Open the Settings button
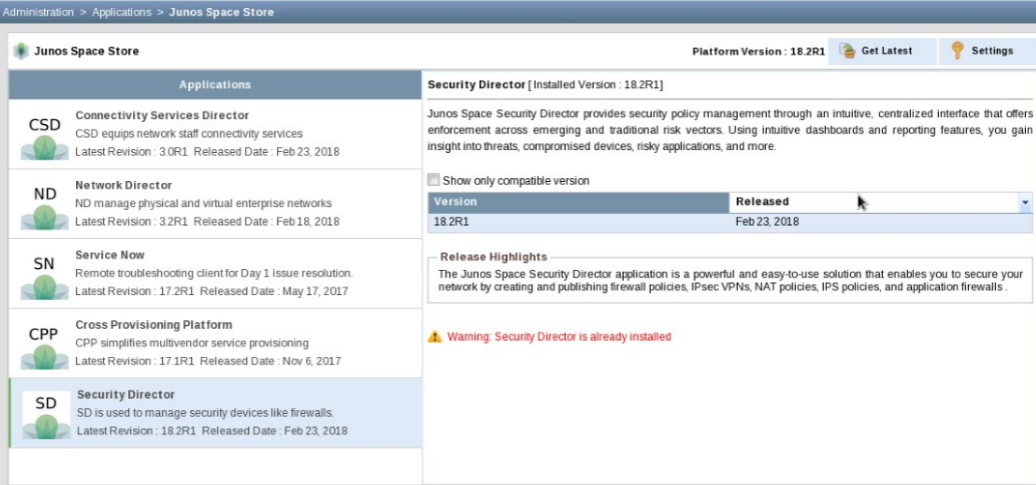 (x=986, y=51)
